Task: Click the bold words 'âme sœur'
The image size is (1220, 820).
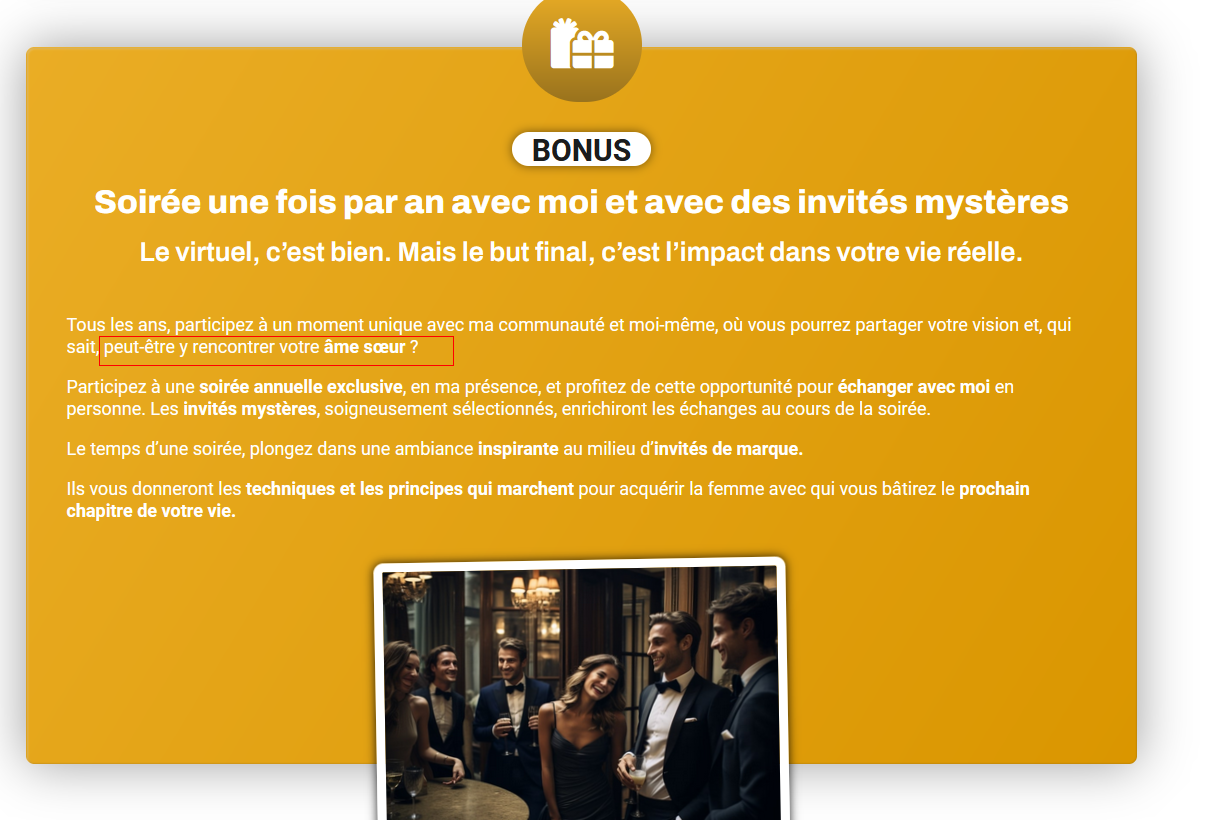Action: click(364, 348)
